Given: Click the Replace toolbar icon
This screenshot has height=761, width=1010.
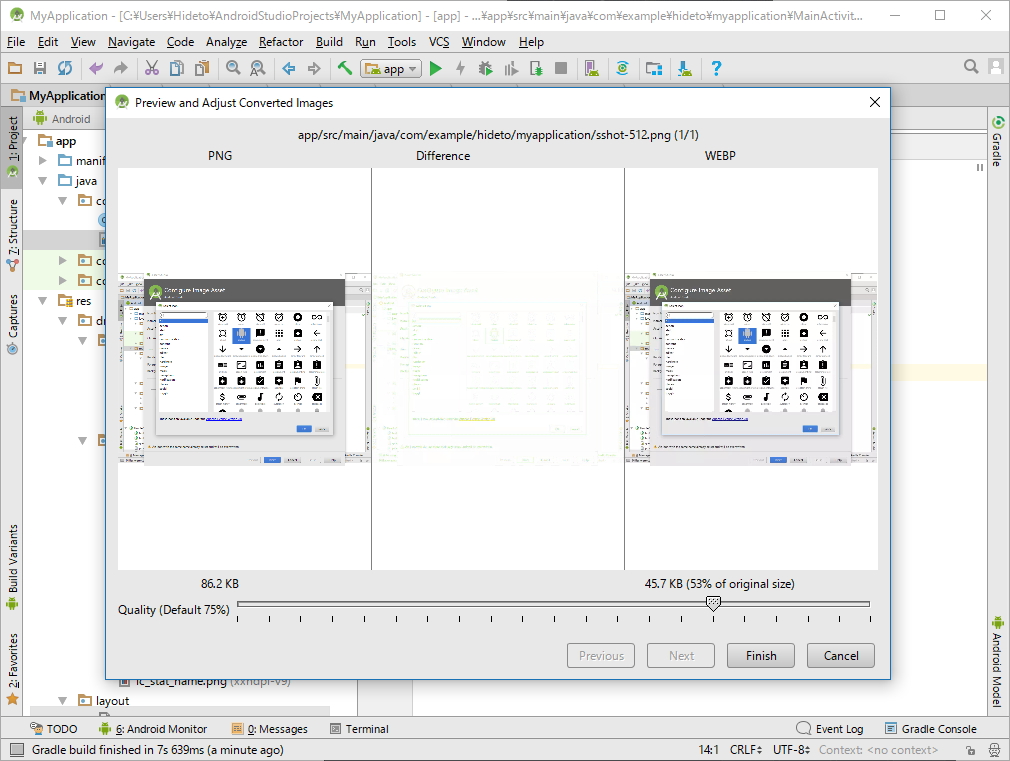Looking at the screenshot, I should (x=258, y=68).
